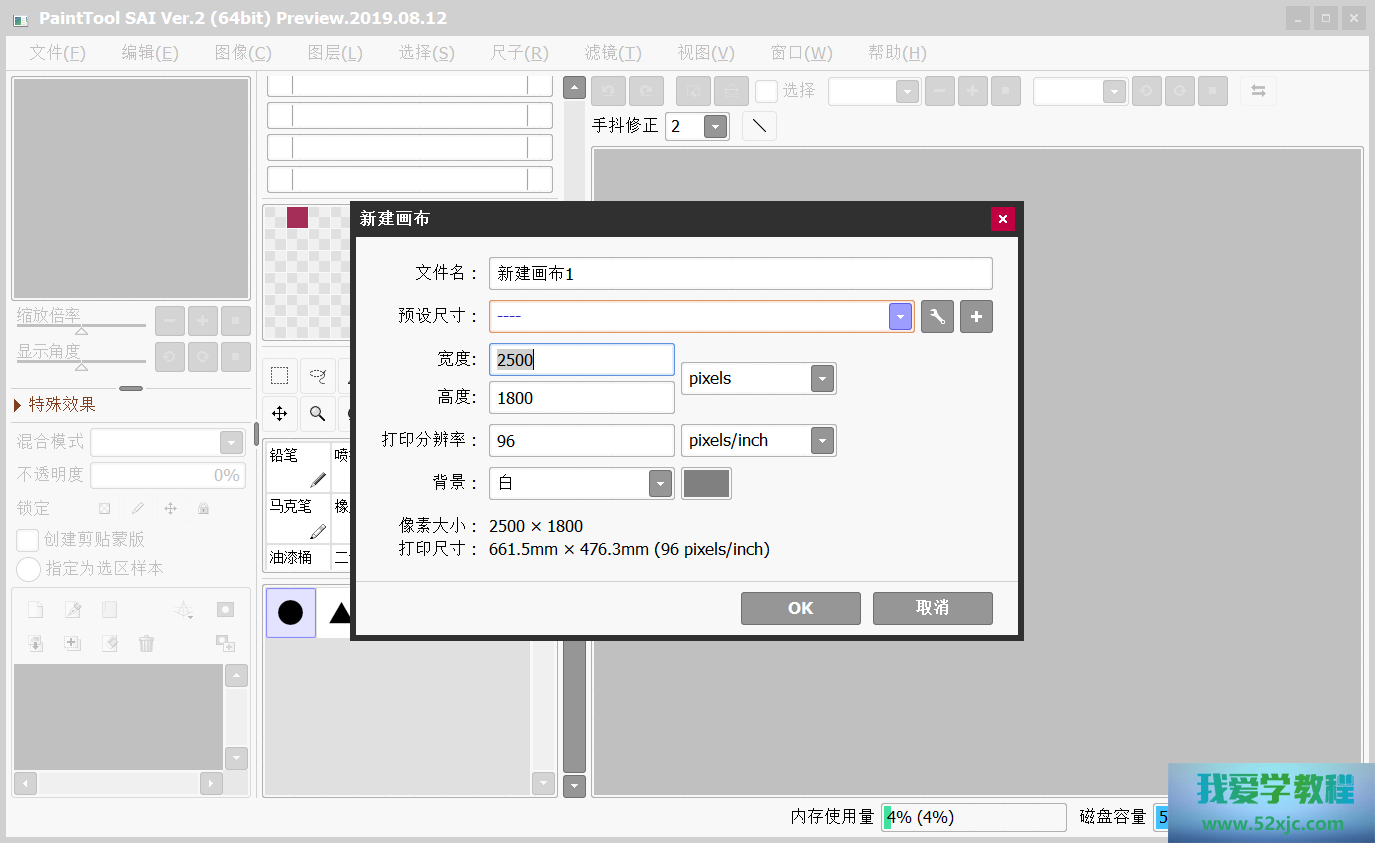
Task: Click the 取消 cancel button
Action: point(932,608)
